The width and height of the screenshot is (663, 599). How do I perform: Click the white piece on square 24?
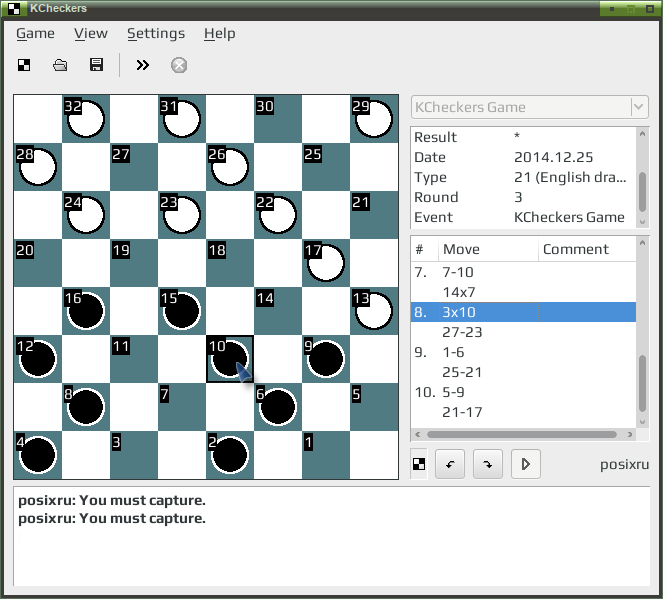86,215
